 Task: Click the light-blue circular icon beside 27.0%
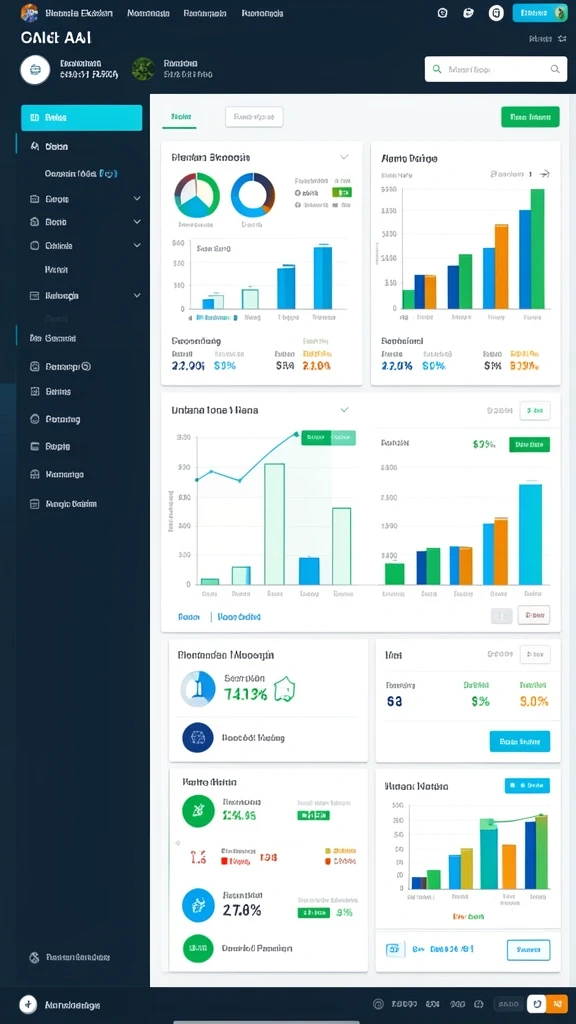(198, 905)
